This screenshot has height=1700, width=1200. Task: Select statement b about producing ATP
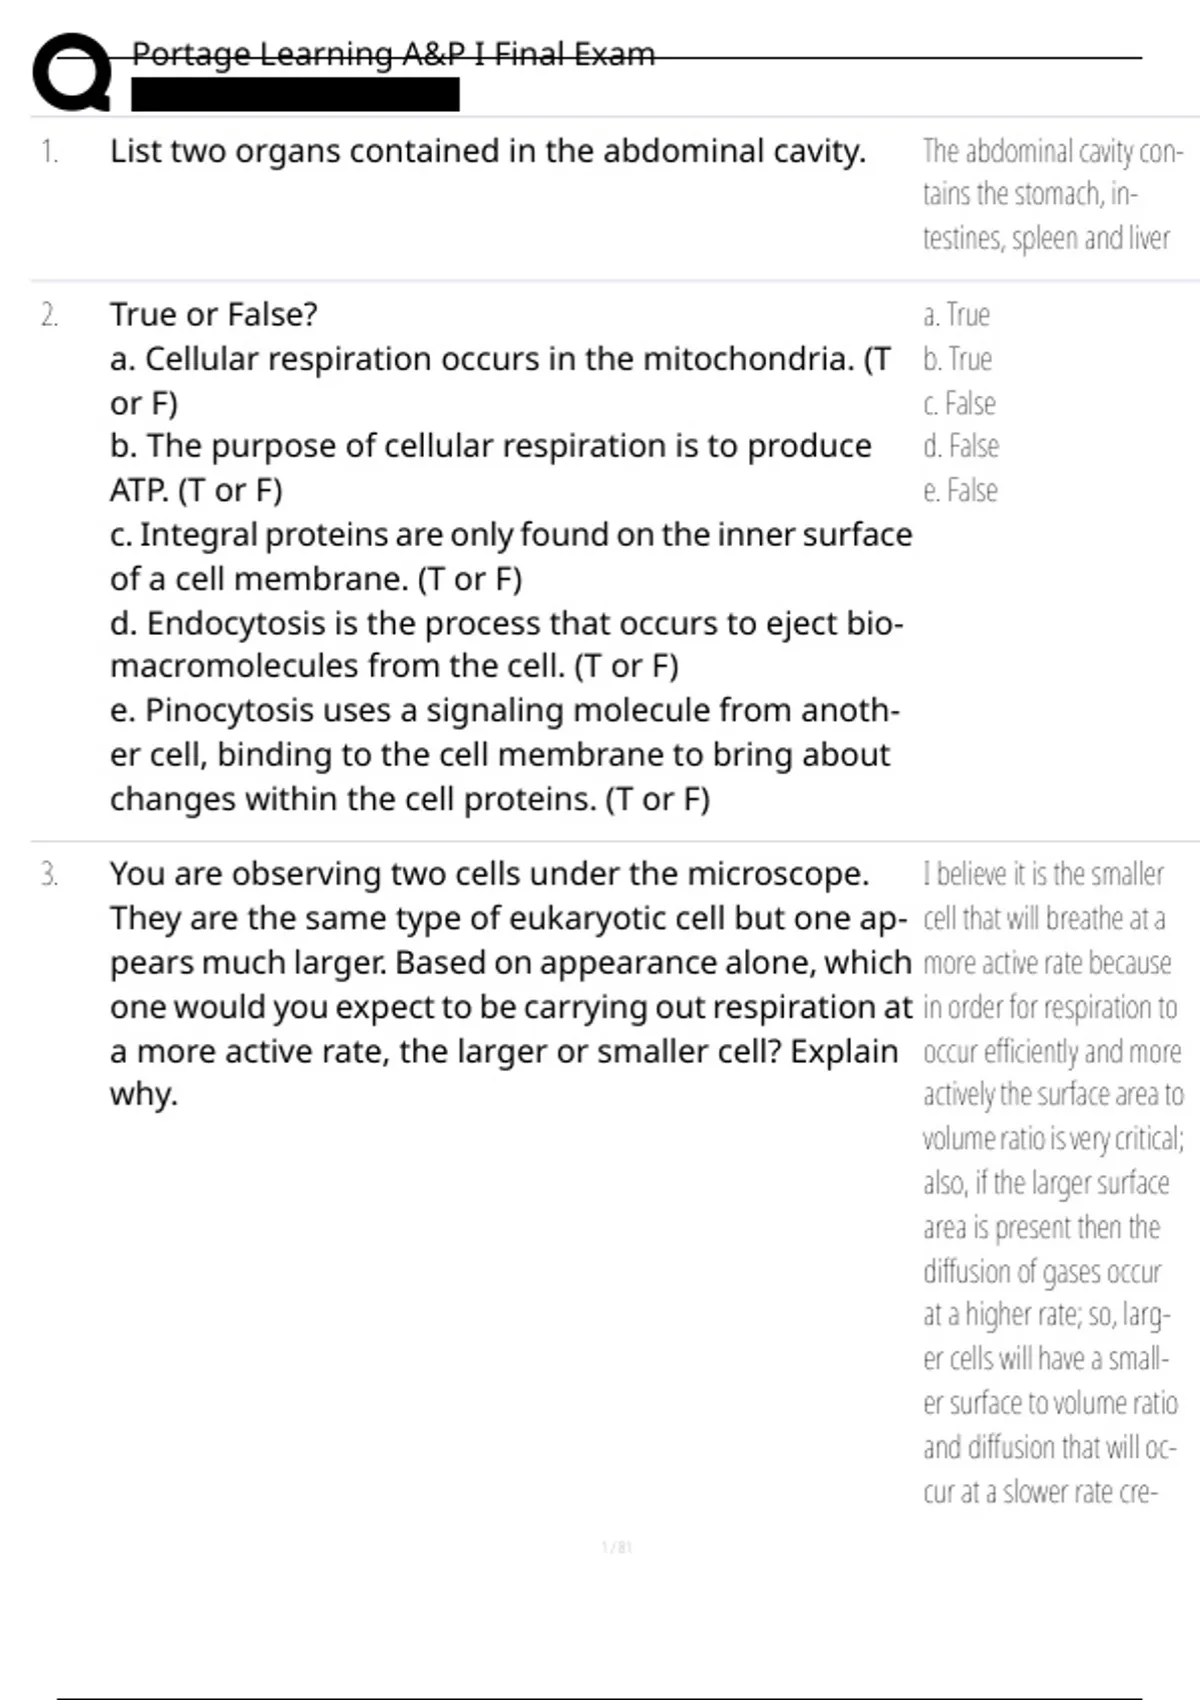tap(491, 467)
